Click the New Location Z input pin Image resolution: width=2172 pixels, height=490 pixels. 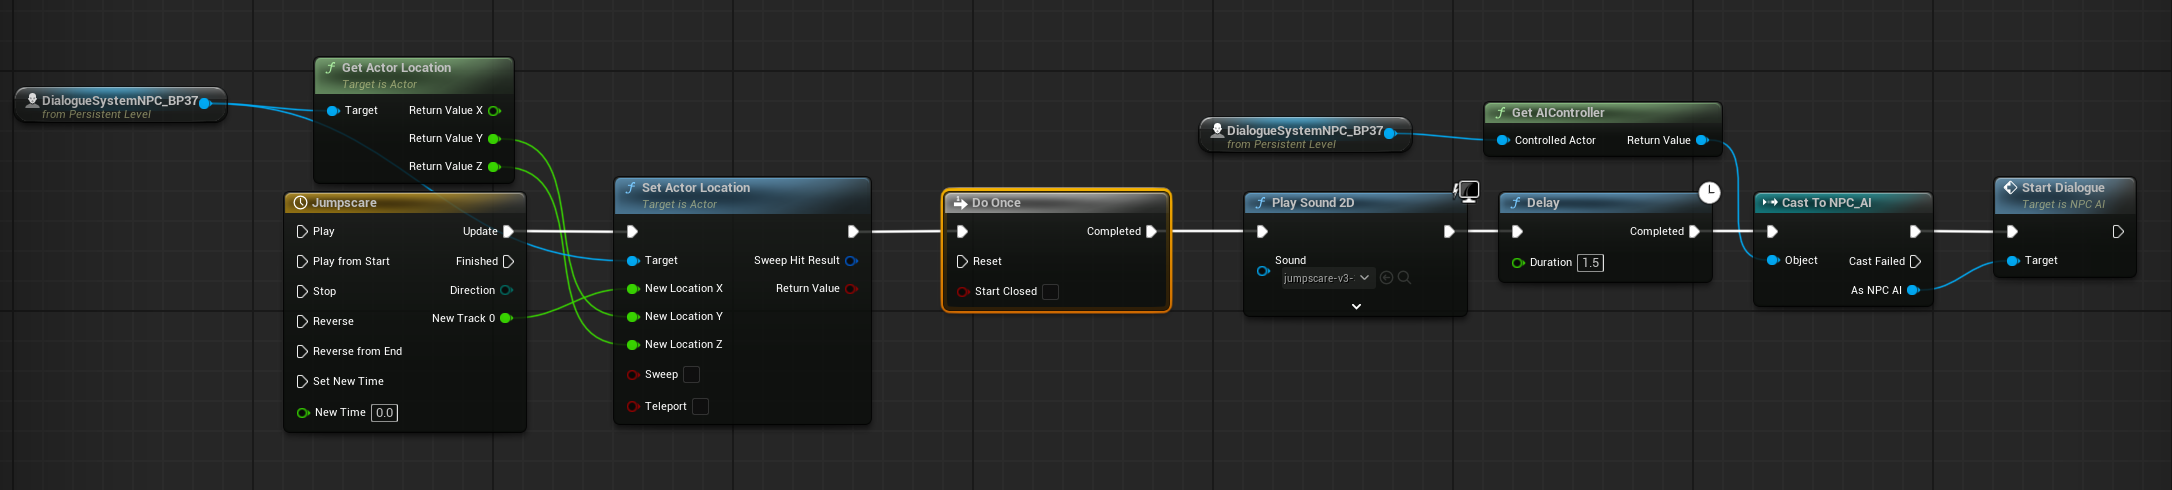633,345
